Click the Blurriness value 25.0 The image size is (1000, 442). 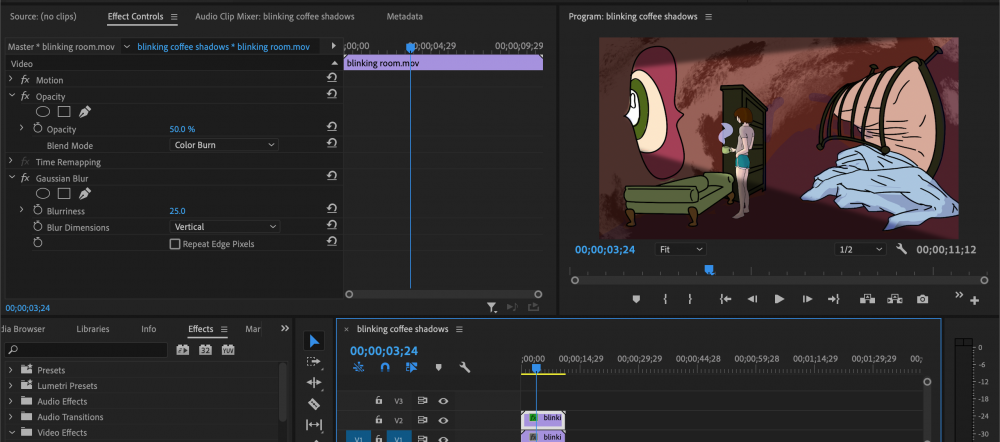pyautogui.click(x=177, y=210)
